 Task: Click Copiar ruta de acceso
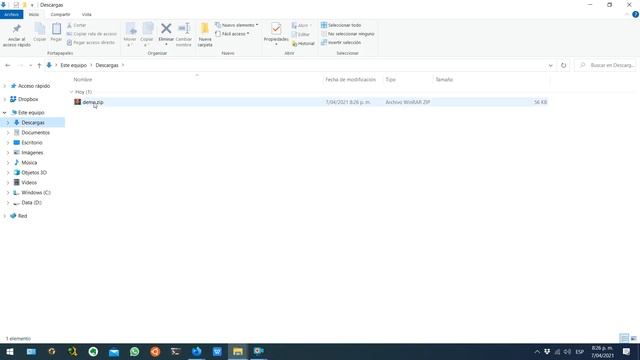[91, 34]
